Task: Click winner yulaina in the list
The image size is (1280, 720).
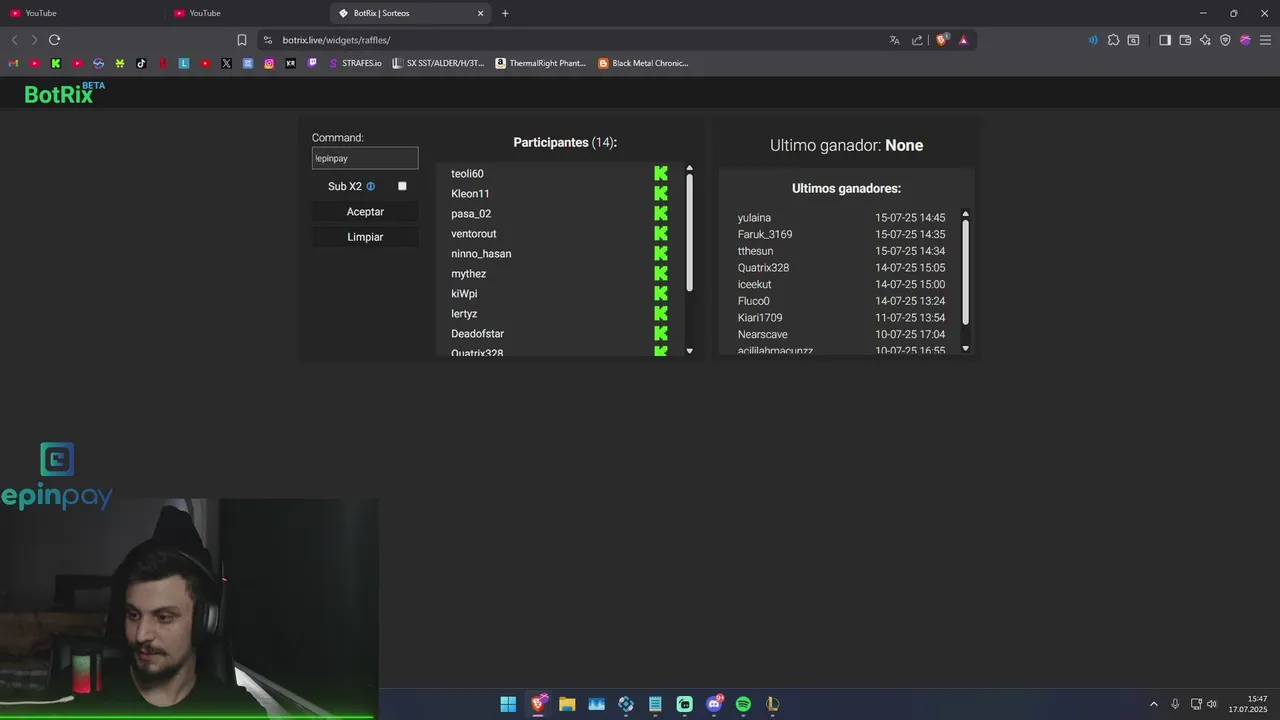Action: pyautogui.click(x=754, y=218)
